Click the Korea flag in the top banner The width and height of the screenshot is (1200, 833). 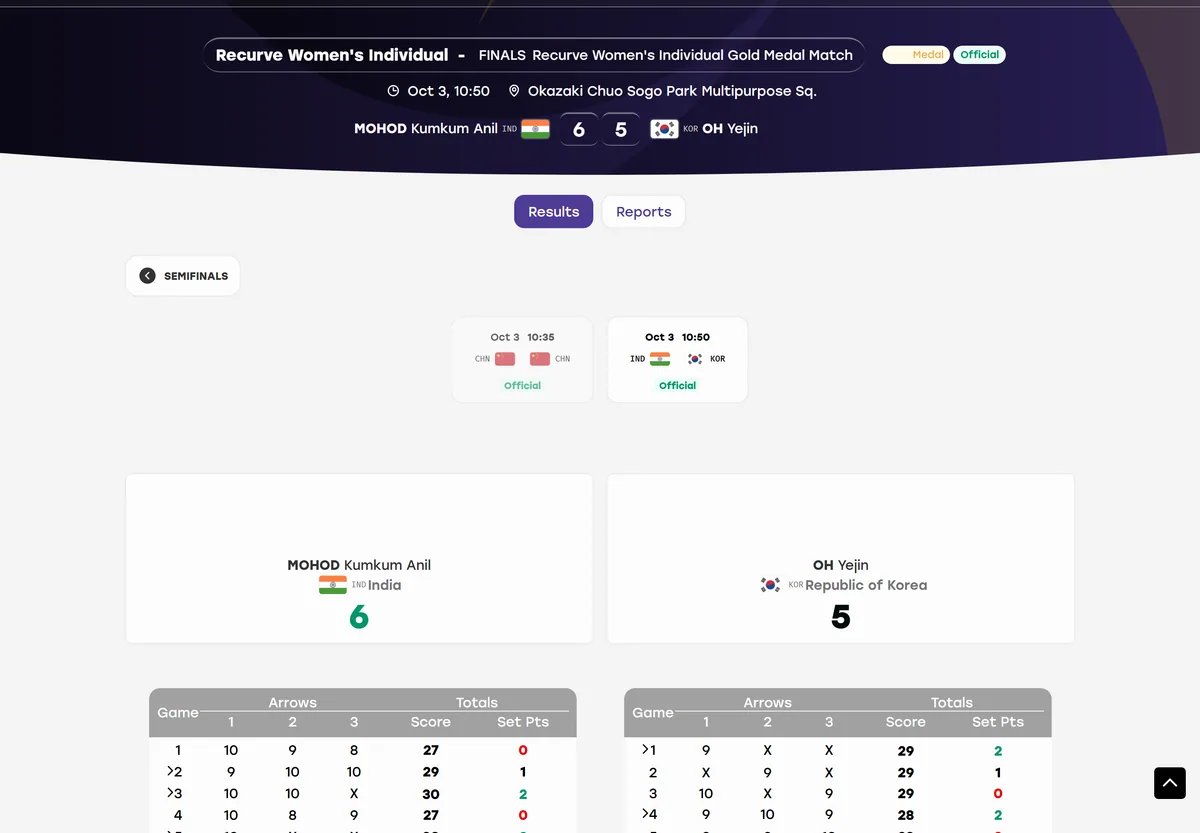pyautogui.click(x=664, y=129)
